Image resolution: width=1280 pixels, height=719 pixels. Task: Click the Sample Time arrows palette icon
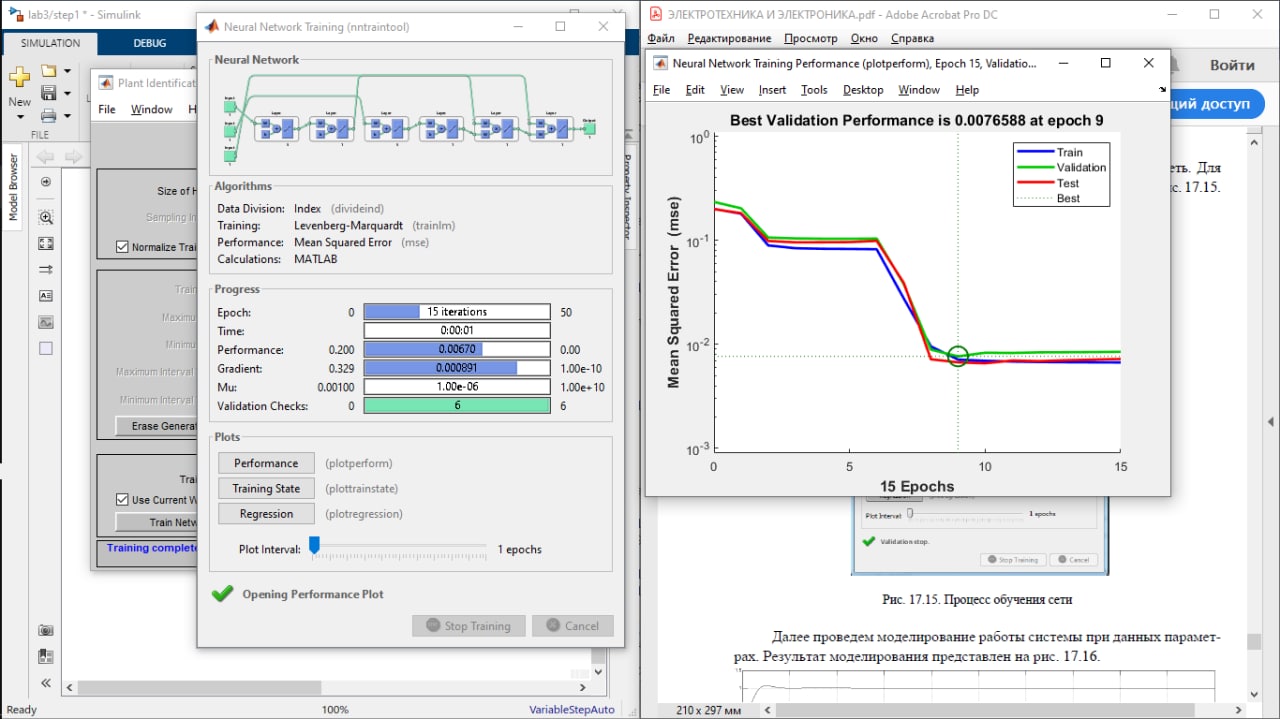[45, 270]
